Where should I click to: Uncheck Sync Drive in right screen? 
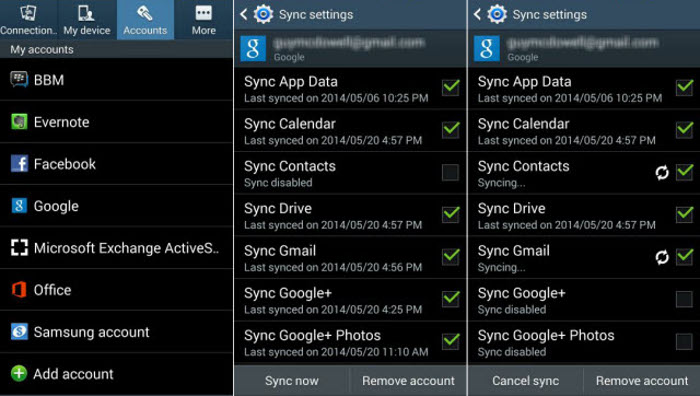[684, 214]
